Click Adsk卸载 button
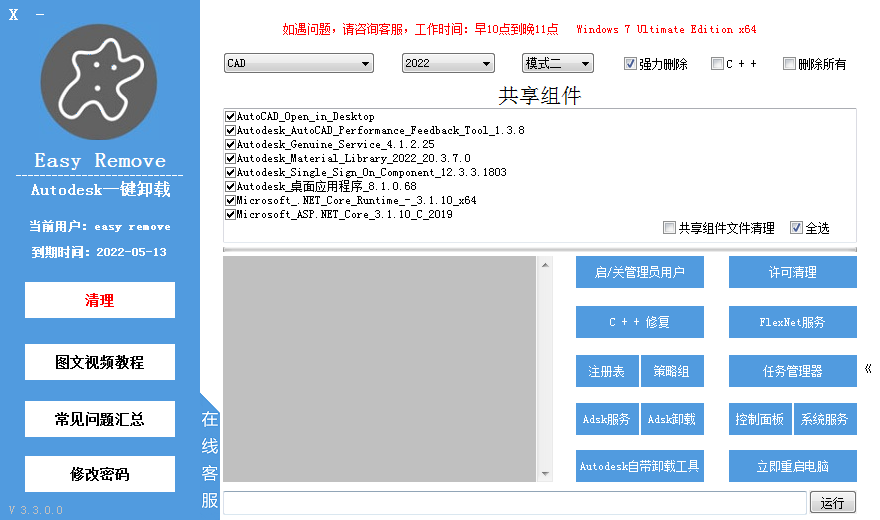 [x=672, y=419]
